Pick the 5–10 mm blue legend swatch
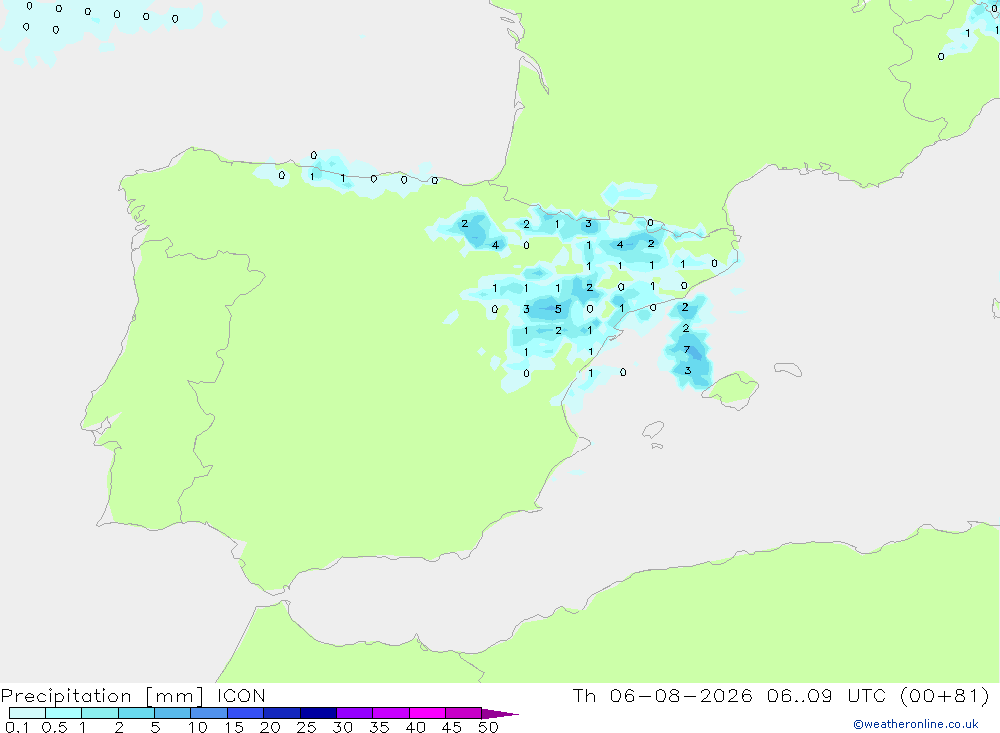This screenshot has width=1000, height=733. point(173,713)
